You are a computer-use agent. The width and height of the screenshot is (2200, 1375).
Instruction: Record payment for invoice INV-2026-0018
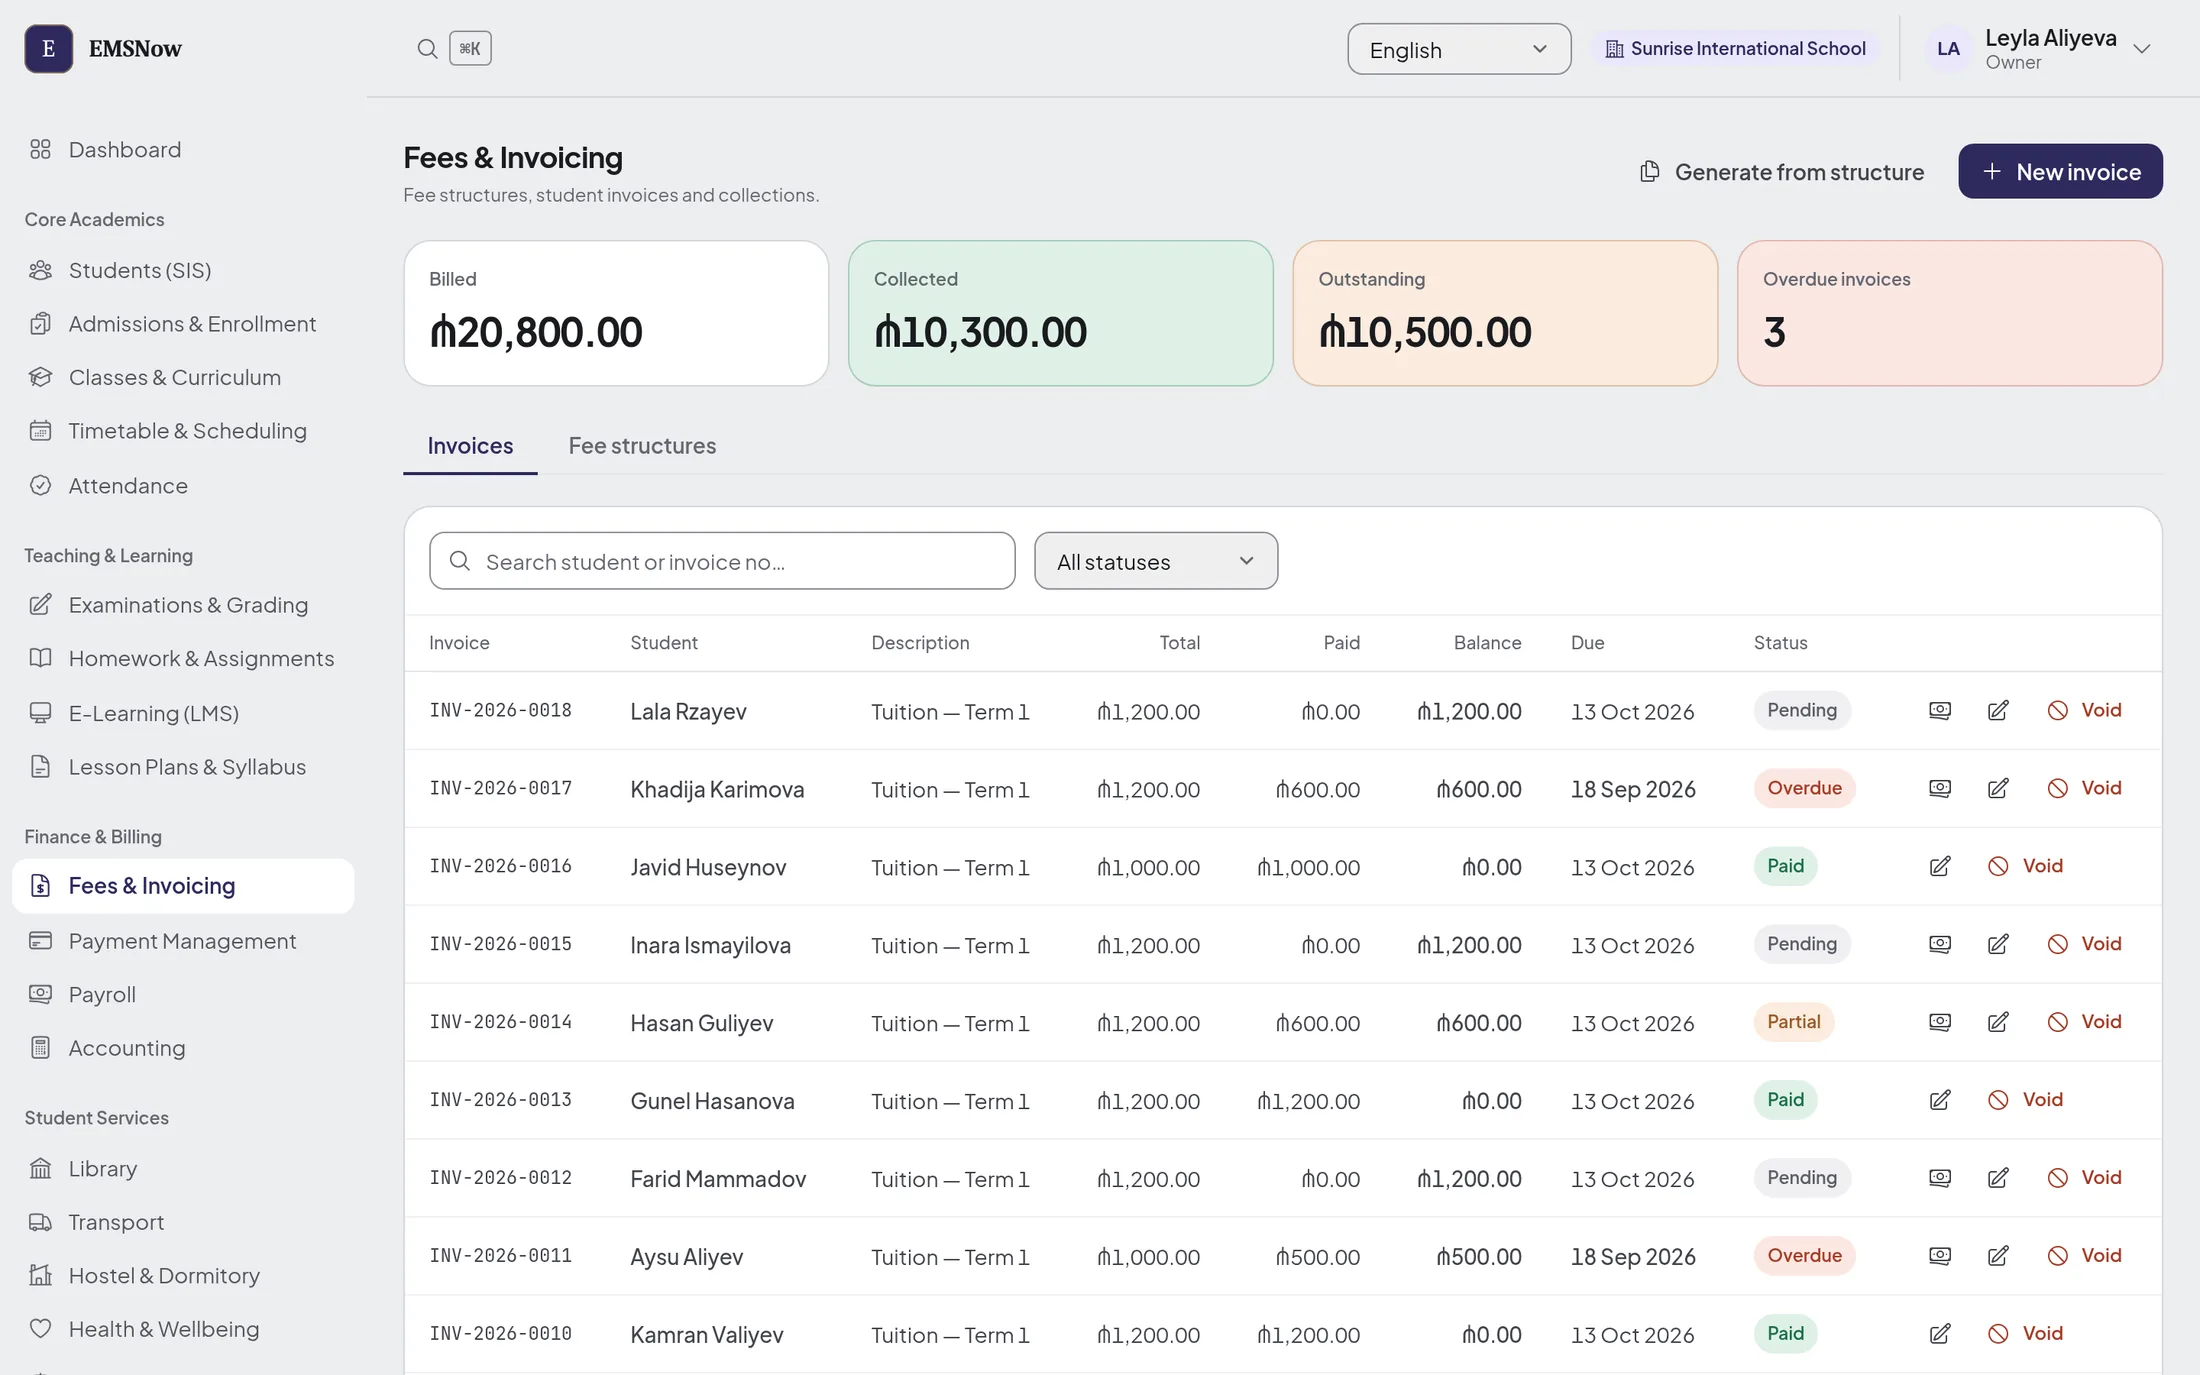pyautogui.click(x=1939, y=710)
